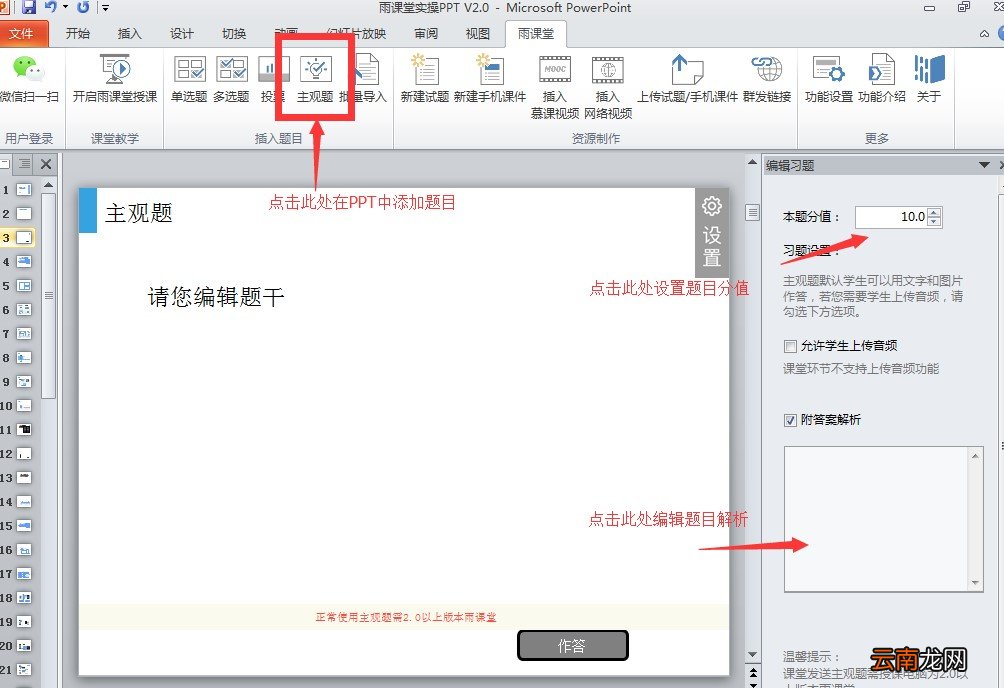Open the View (视图) tab
The height and width of the screenshot is (688, 1004).
click(x=478, y=33)
